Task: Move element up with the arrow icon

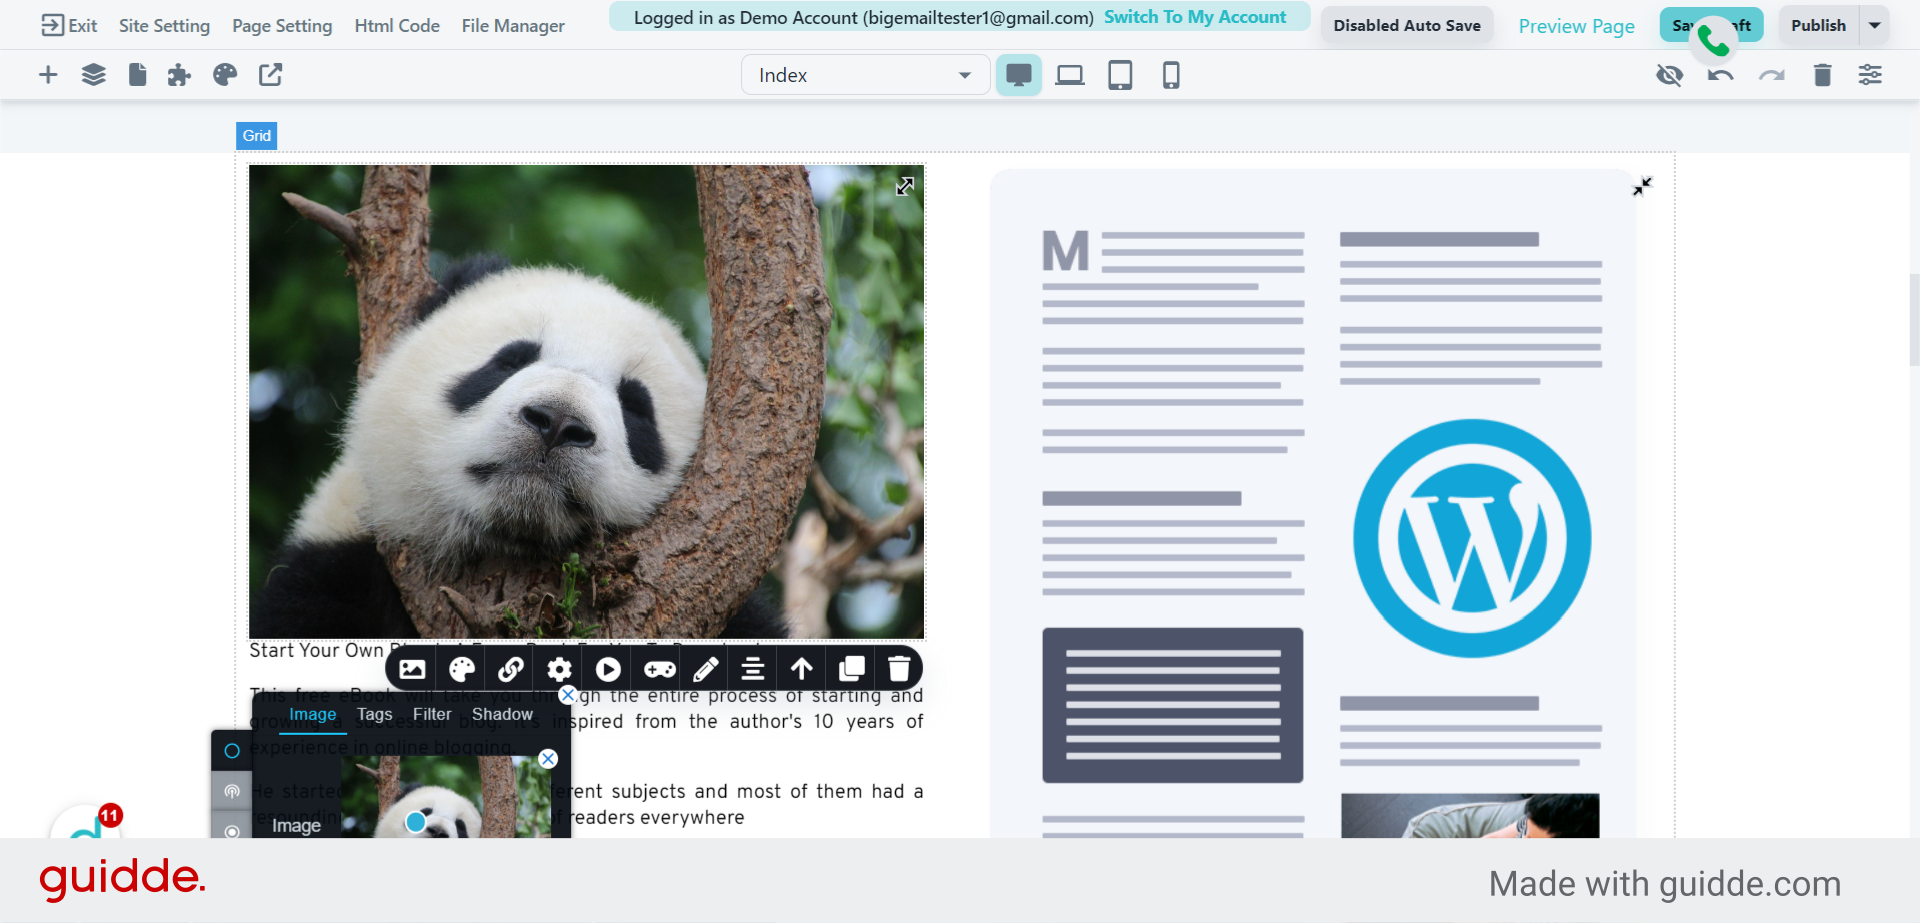Action: tap(802, 669)
